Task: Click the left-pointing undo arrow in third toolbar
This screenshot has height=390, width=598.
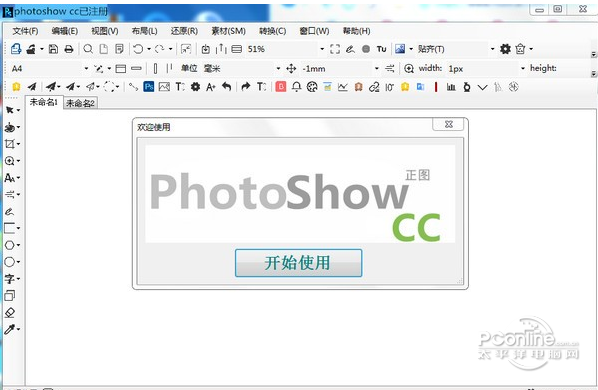Action: tap(227, 87)
